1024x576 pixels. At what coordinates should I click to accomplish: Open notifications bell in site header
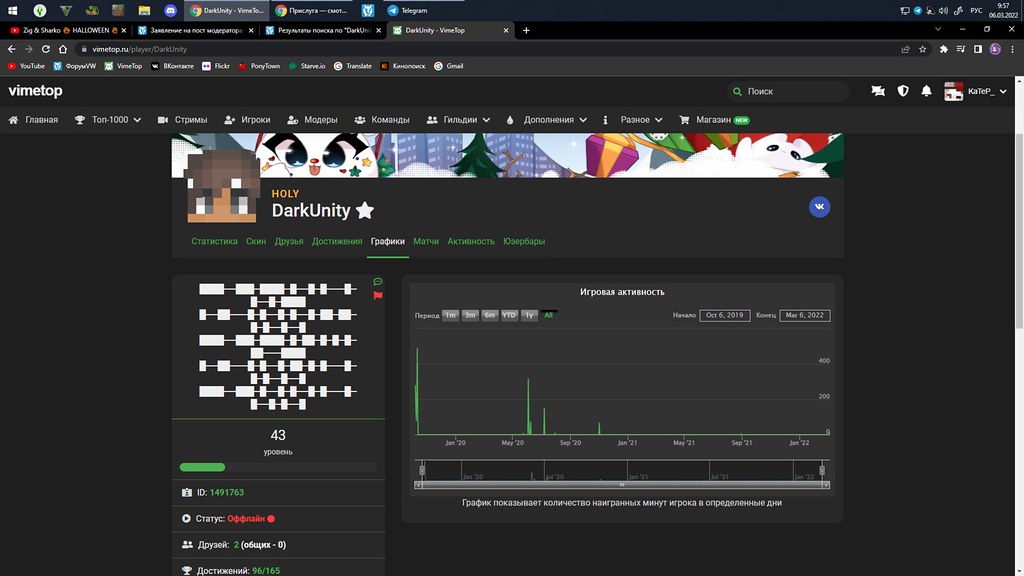(x=926, y=91)
